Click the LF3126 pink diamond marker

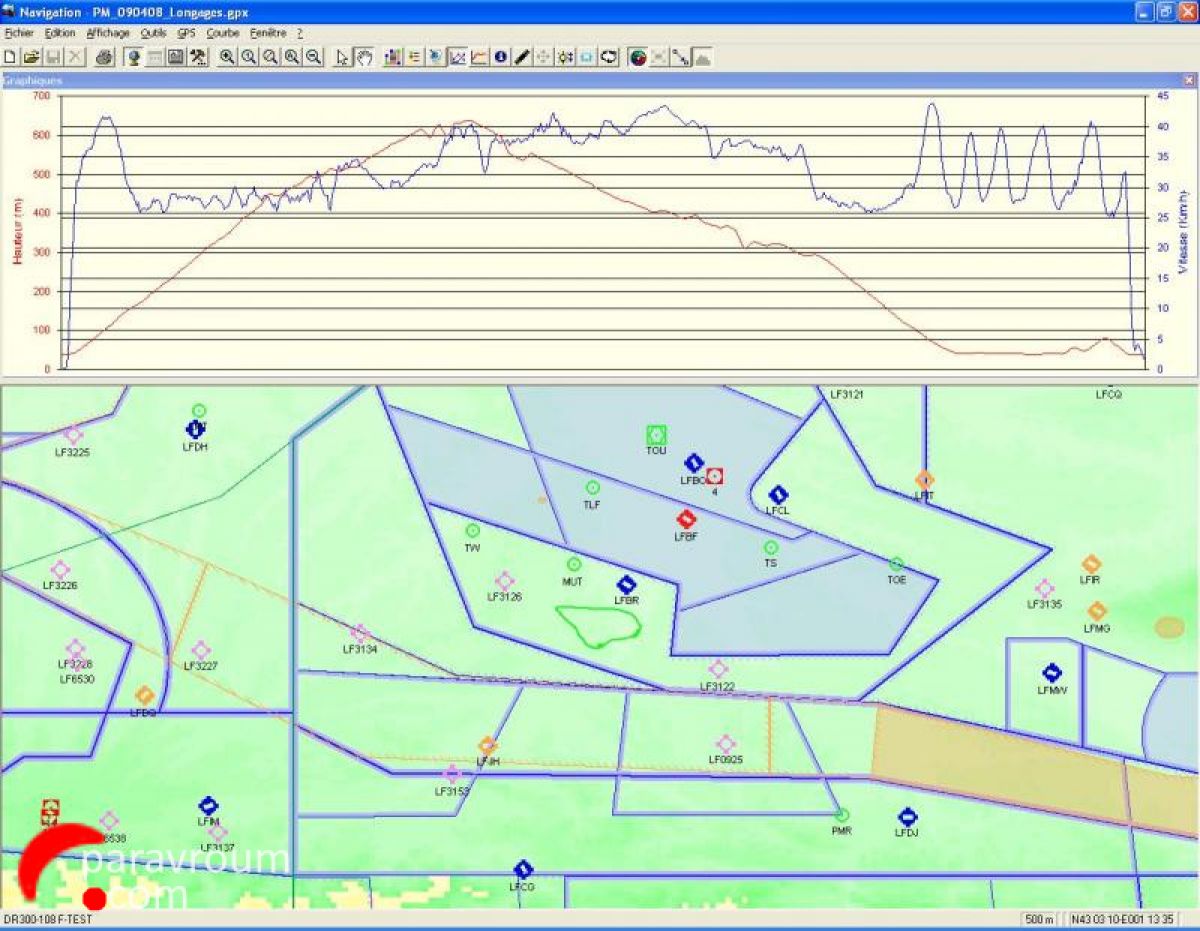tap(504, 581)
